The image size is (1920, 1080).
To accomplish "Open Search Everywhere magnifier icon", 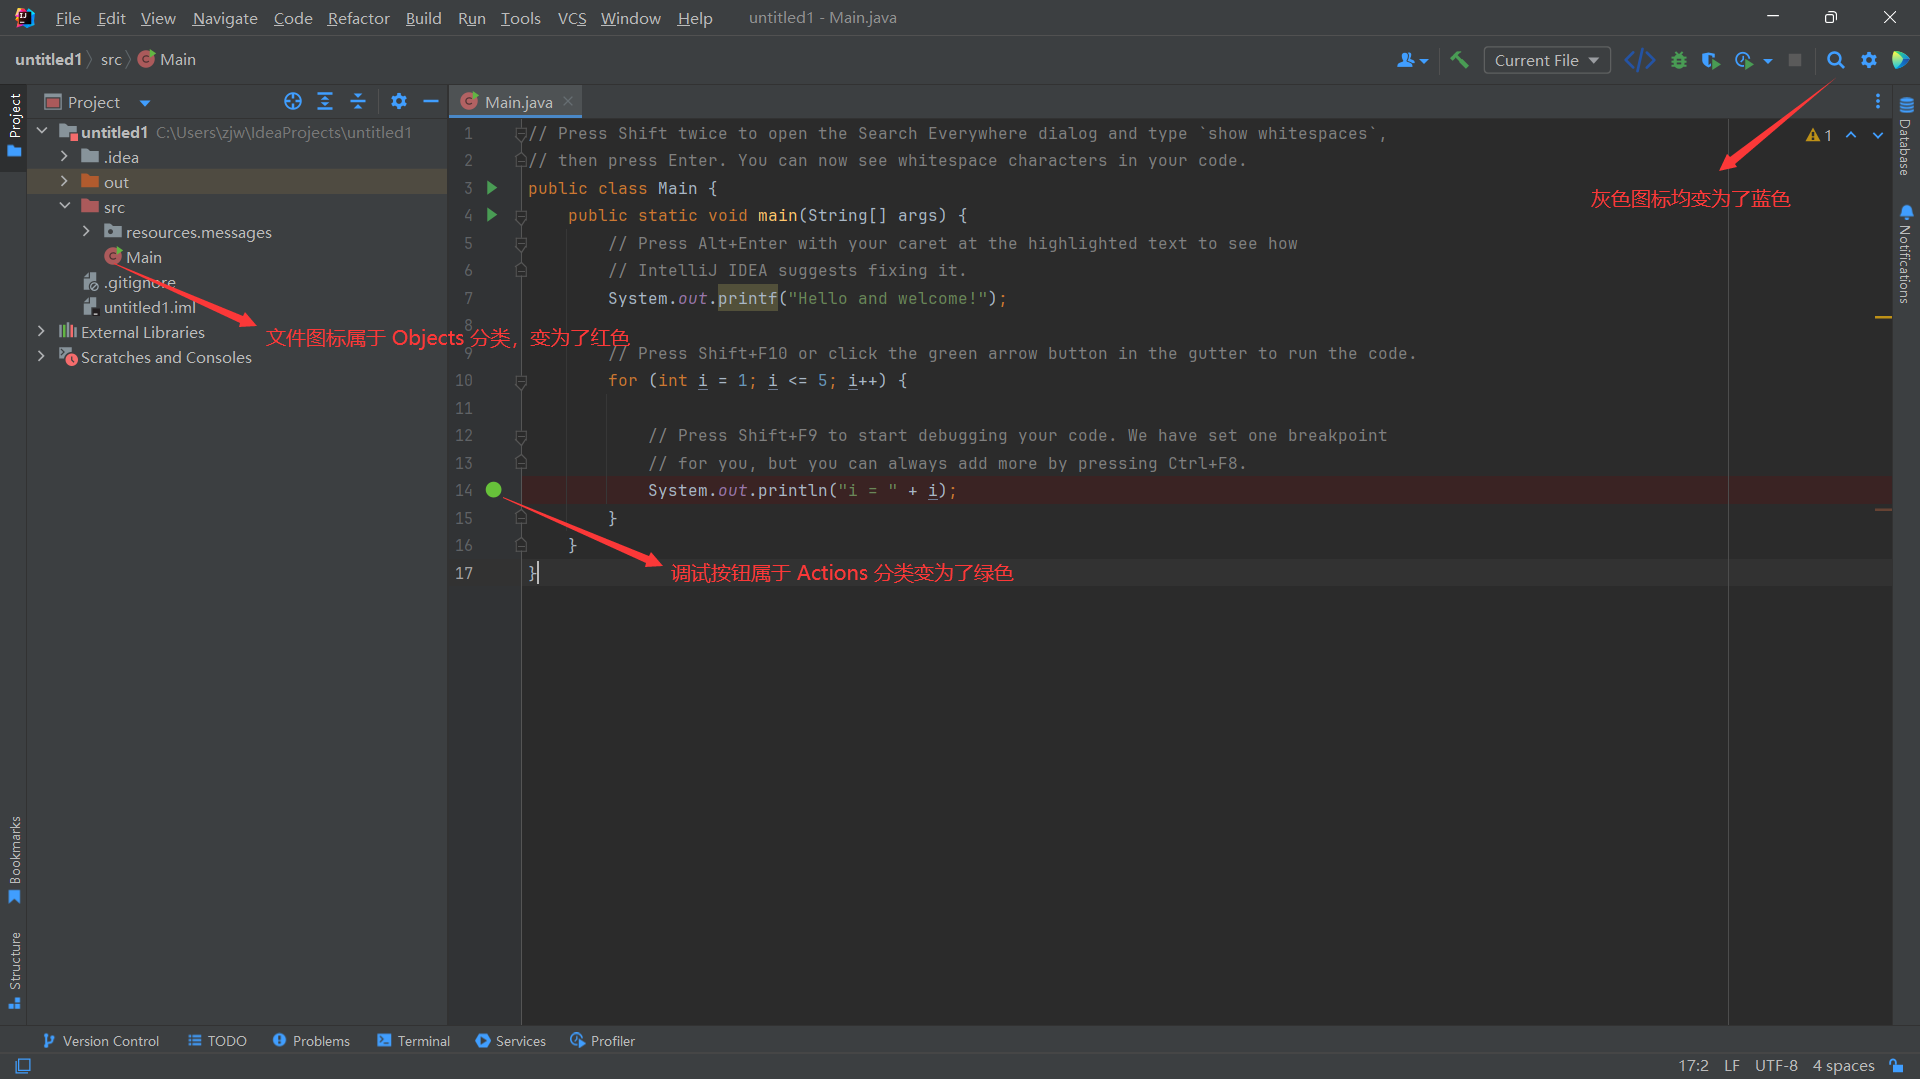I will (1836, 60).
